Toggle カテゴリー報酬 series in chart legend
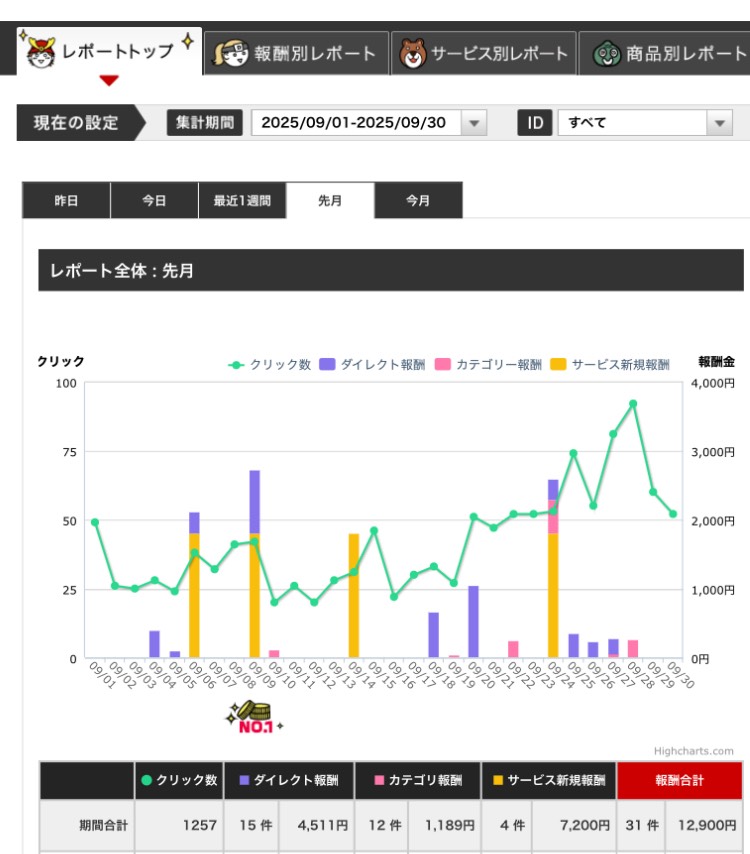Image resolution: width=750 pixels, height=854 pixels. click(x=488, y=364)
